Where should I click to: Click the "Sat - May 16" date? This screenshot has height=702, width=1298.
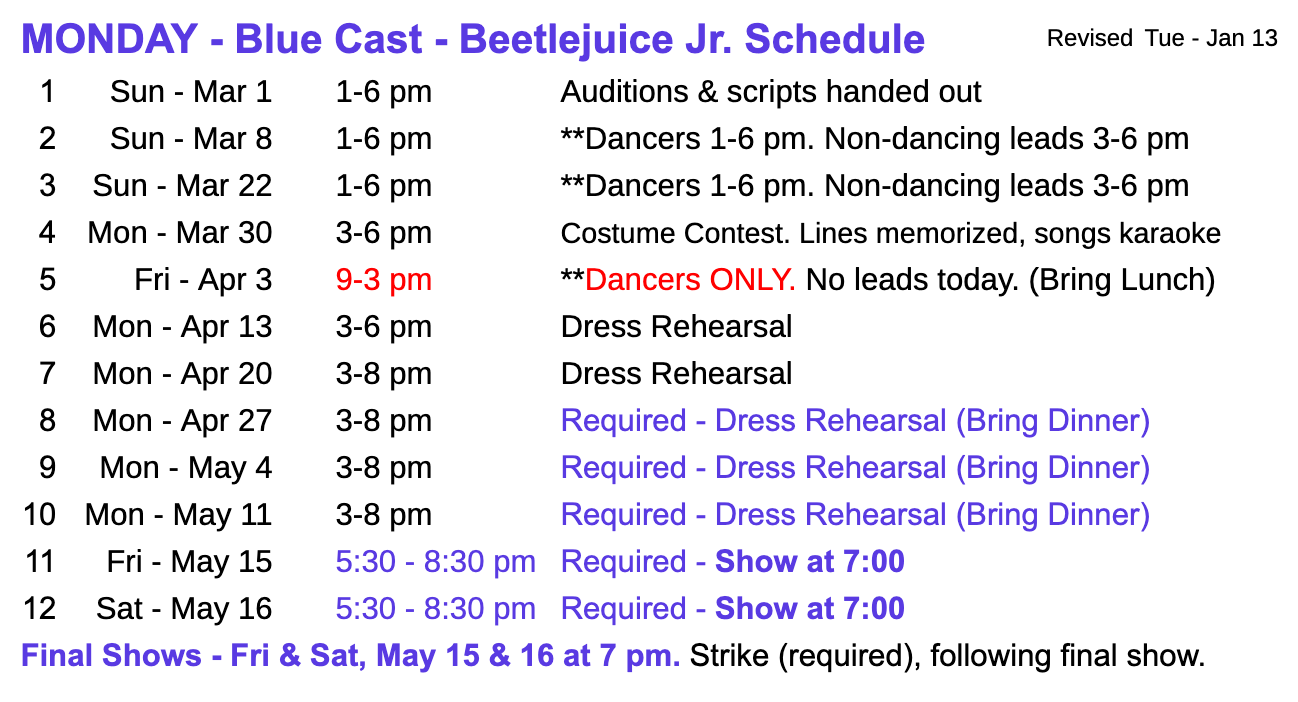(184, 609)
